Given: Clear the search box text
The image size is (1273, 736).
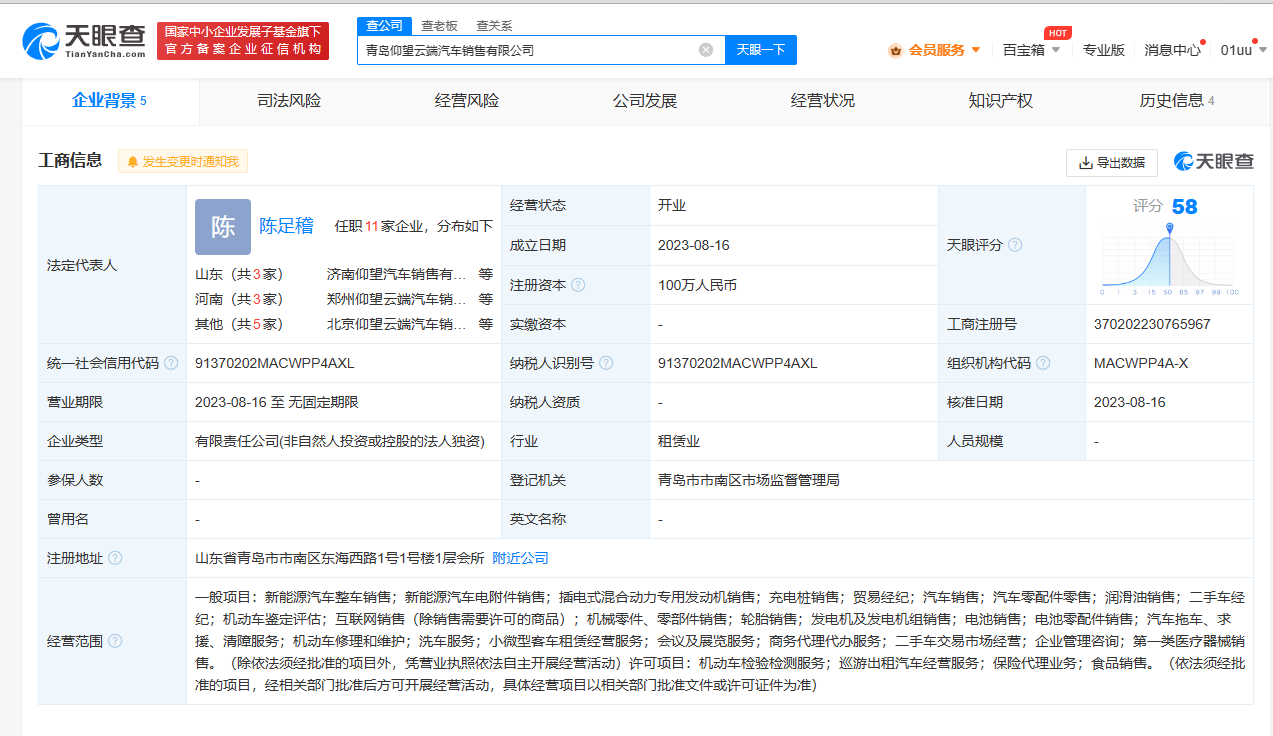Looking at the screenshot, I should [706, 50].
